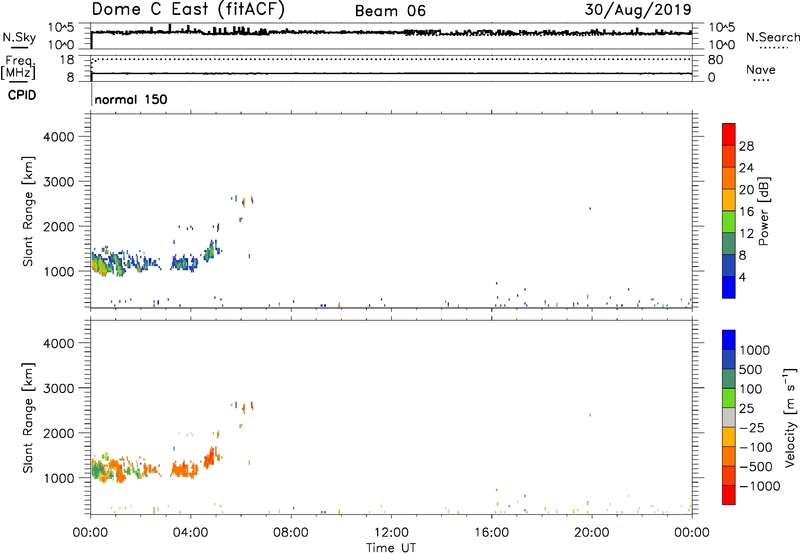Click the "80" Nave axis tick label
Image resolution: width=800 pixels, height=554 pixels.
pyautogui.click(x=715, y=60)
